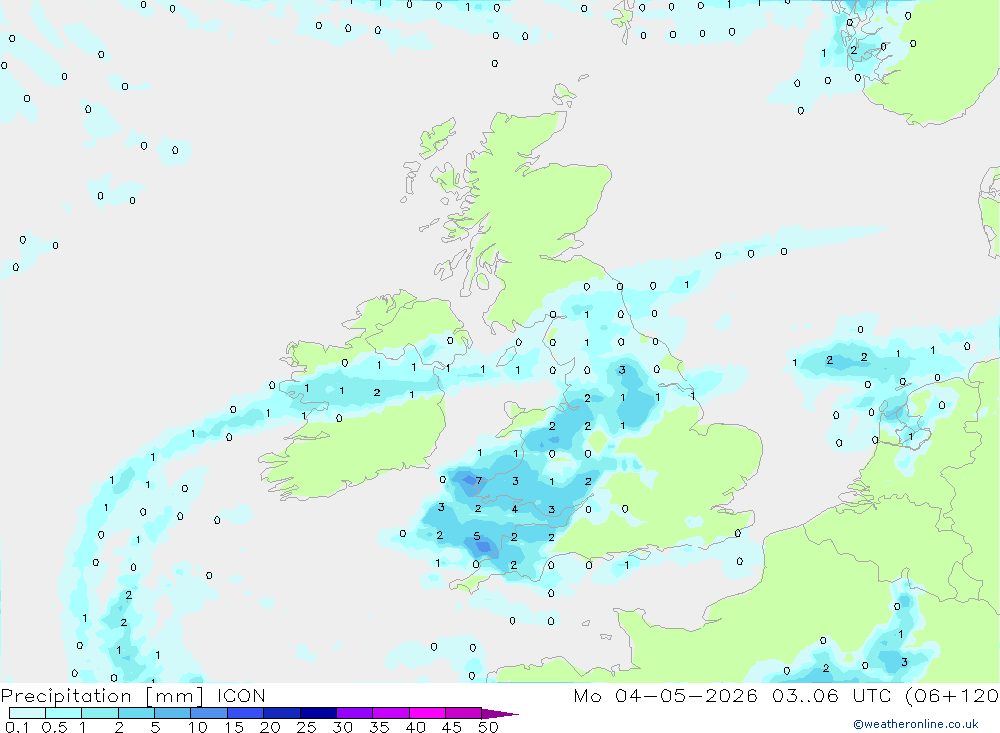Select the 15–20 mm blue legend swatch
The image size is (1000, 733).
click(245, 713)
